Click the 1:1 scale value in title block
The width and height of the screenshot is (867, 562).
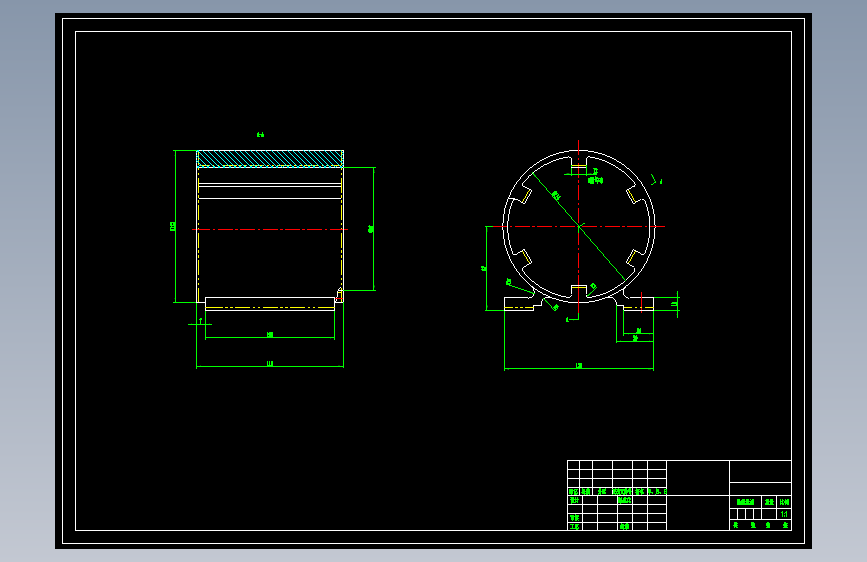(784, 514)
